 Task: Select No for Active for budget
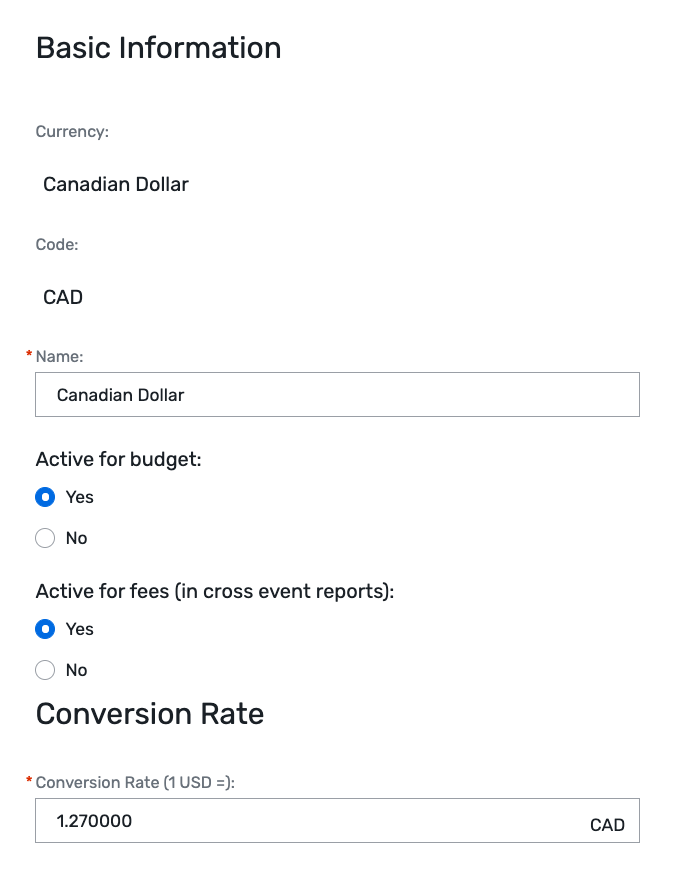(x=45, y=538)
